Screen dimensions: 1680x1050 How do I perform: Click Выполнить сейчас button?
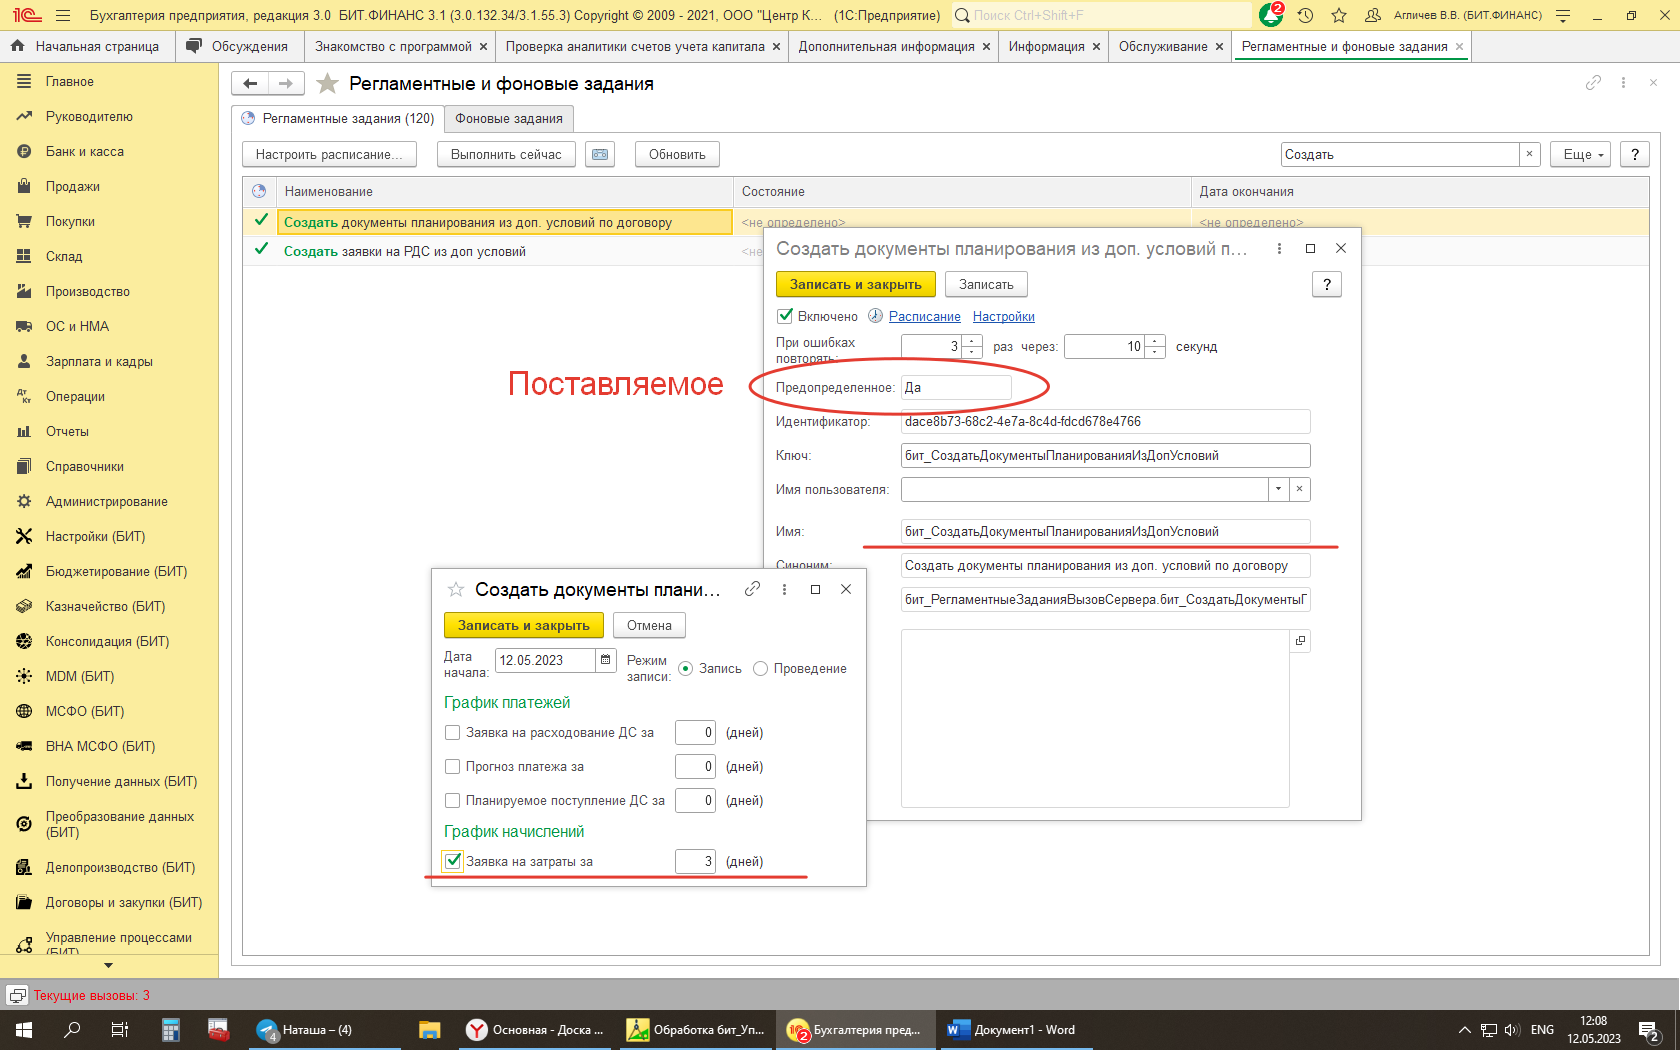(x=506, y=154)
